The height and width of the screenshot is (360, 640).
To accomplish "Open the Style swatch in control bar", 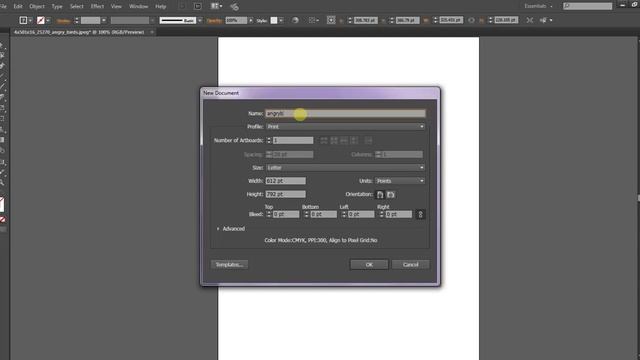I will point(274,20).
